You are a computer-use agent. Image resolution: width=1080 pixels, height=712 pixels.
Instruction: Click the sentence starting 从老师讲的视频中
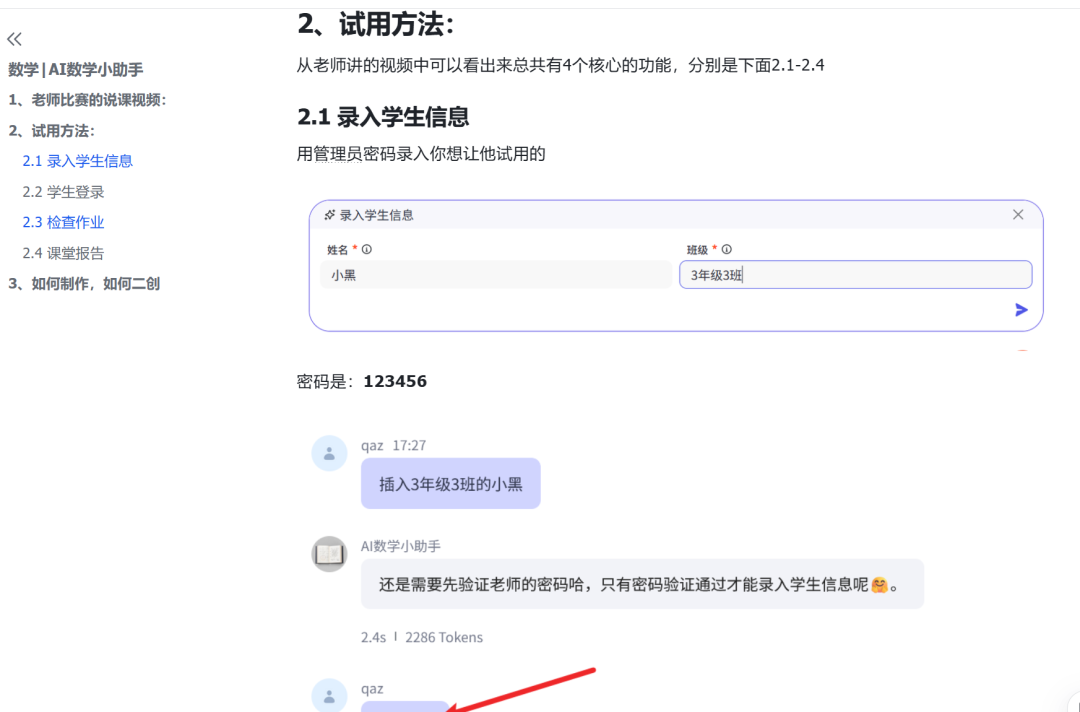point(561,65)
